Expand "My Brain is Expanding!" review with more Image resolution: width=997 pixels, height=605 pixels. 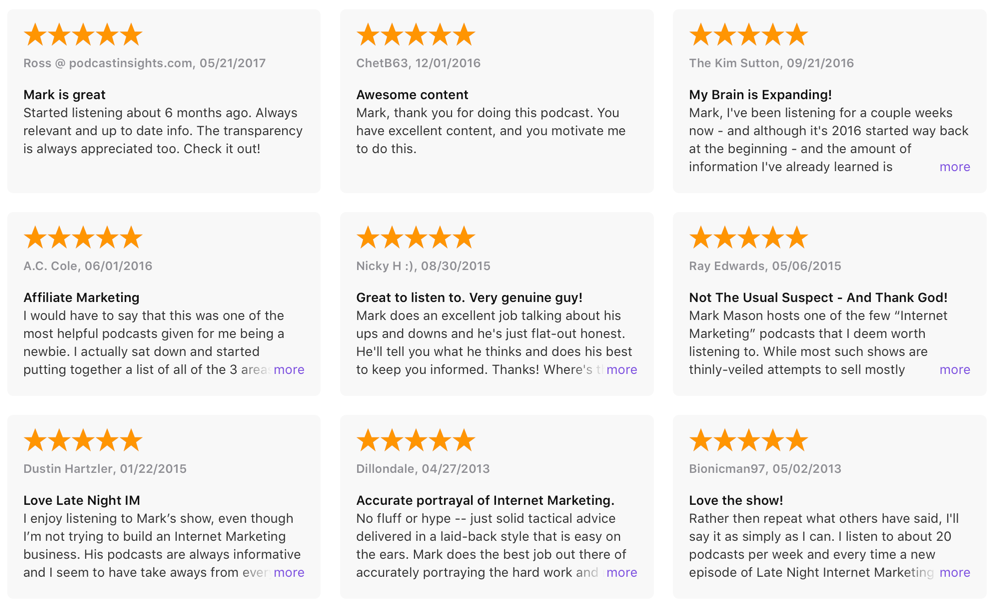coord(954,167)
